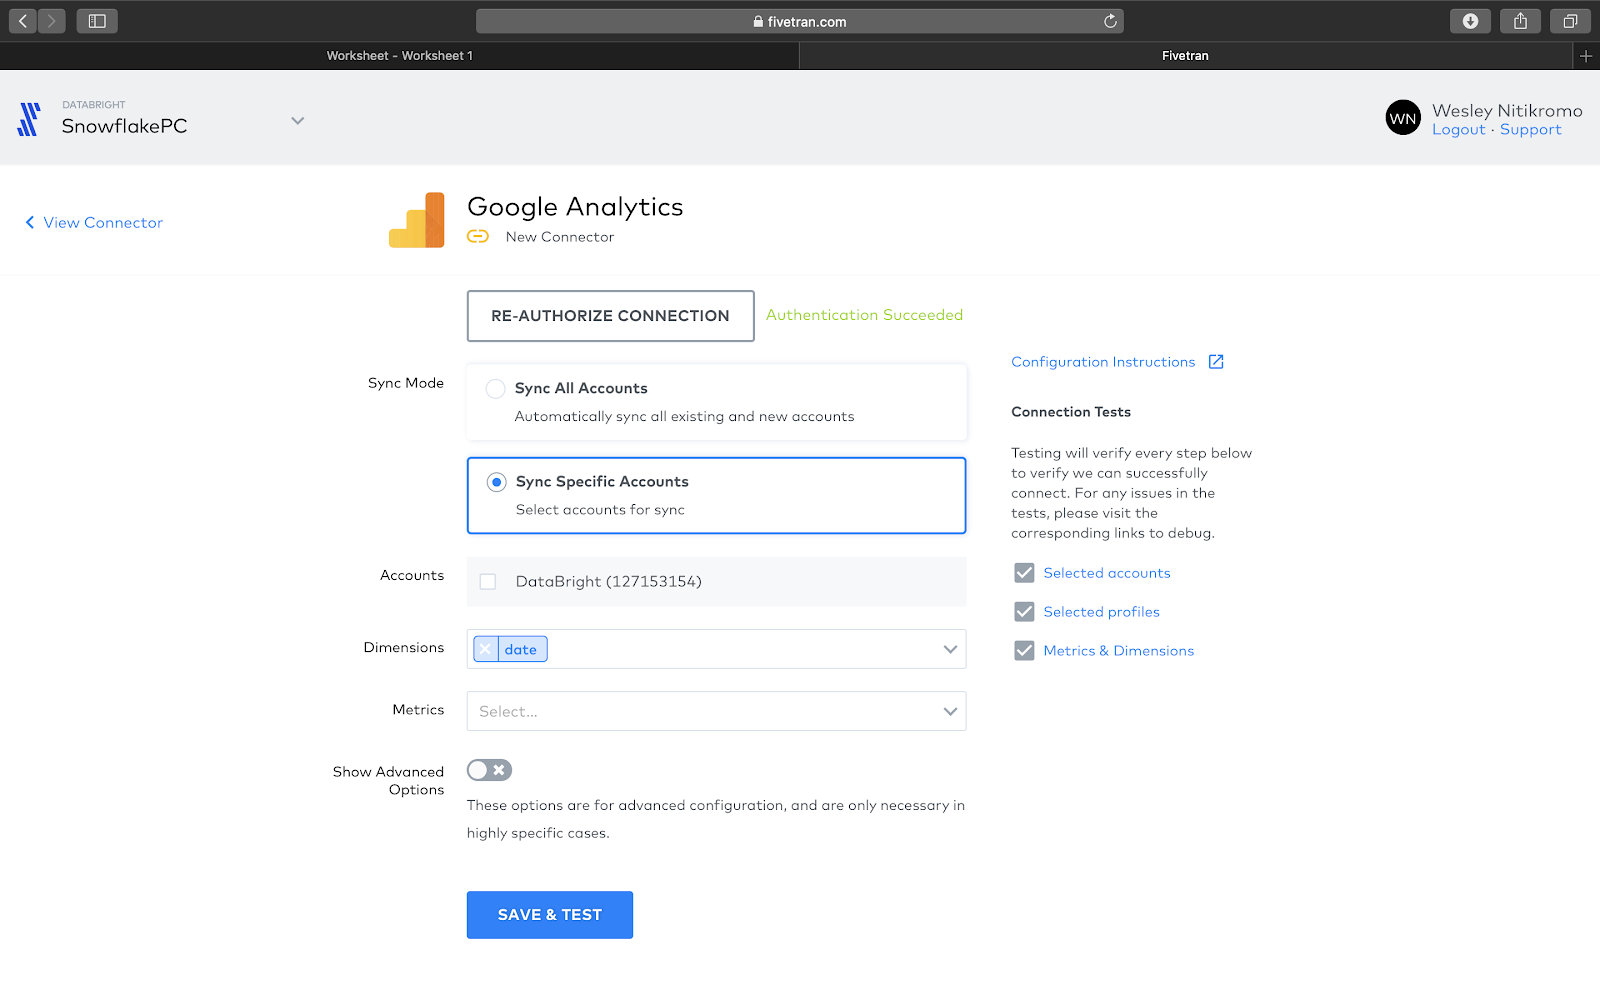Open the Selected profiles test link

pyautogui.click(x=1102, y=612)
